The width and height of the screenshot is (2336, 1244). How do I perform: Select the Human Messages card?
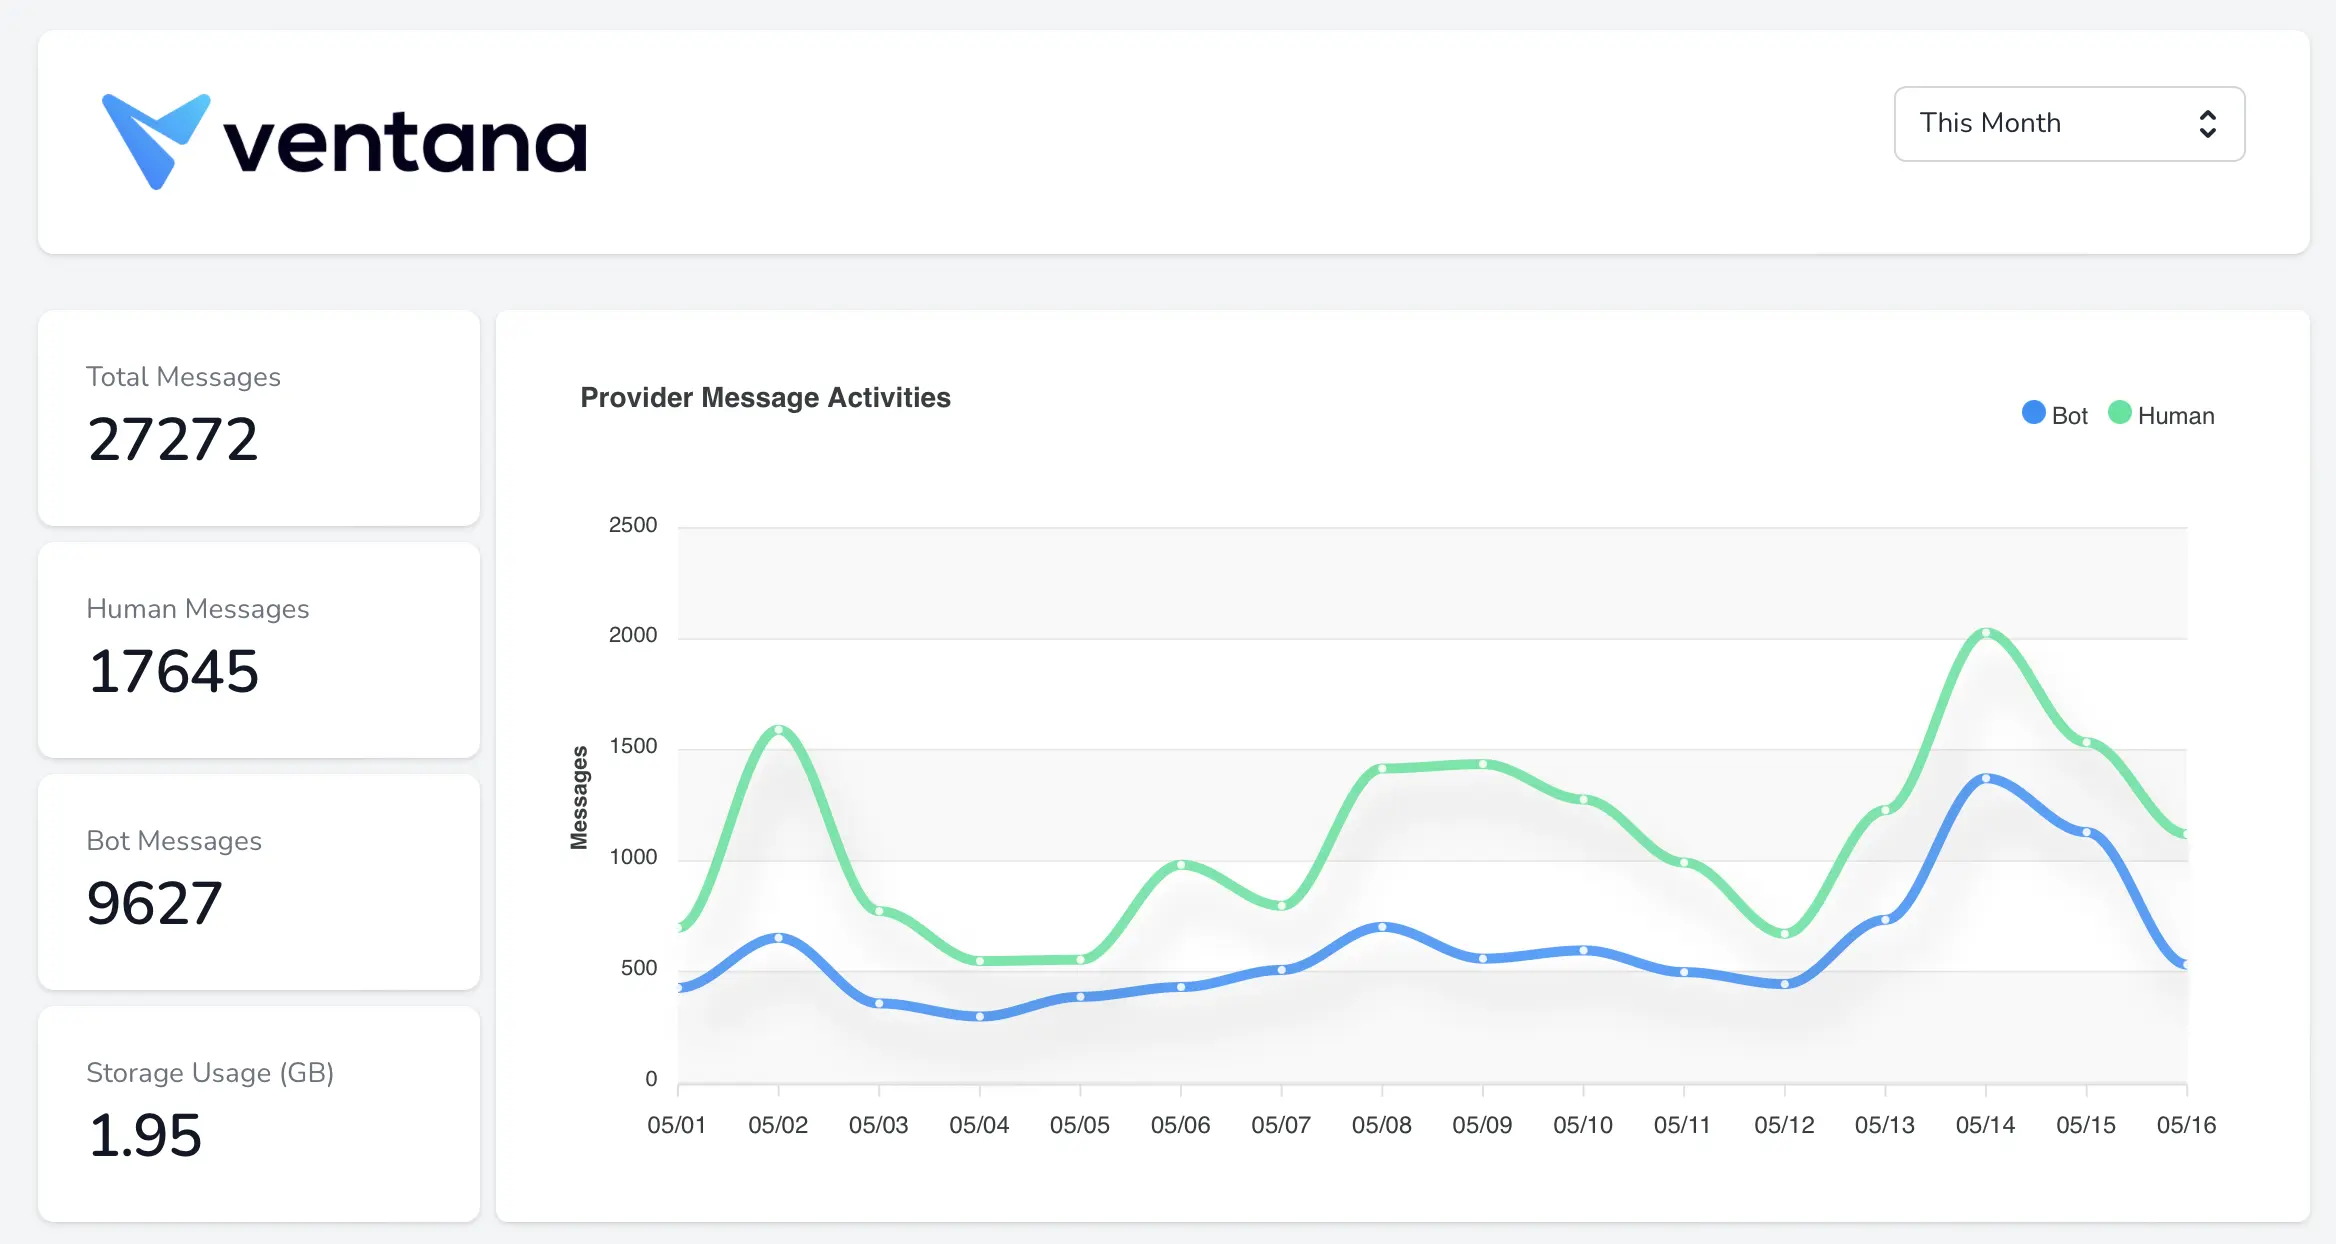tap(259, 649)
